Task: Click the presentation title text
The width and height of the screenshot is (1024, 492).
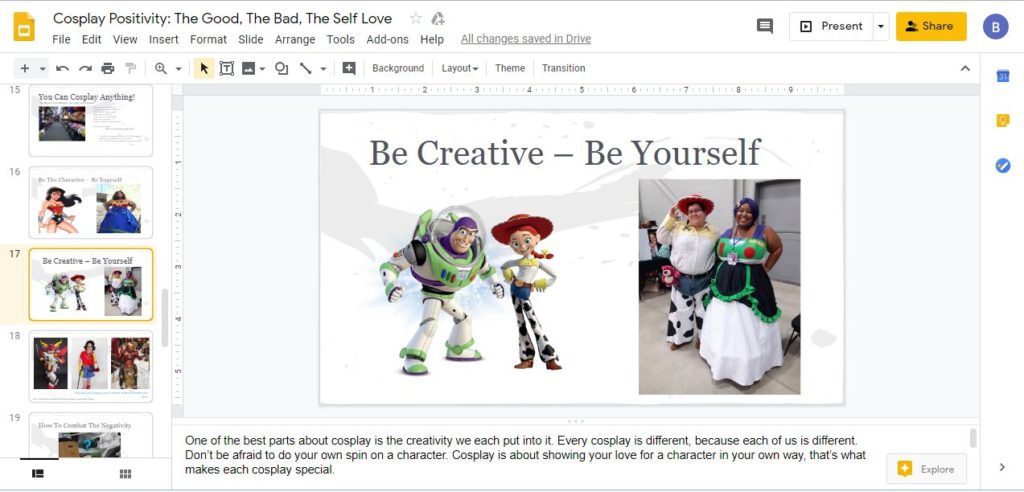Action: 223,18
